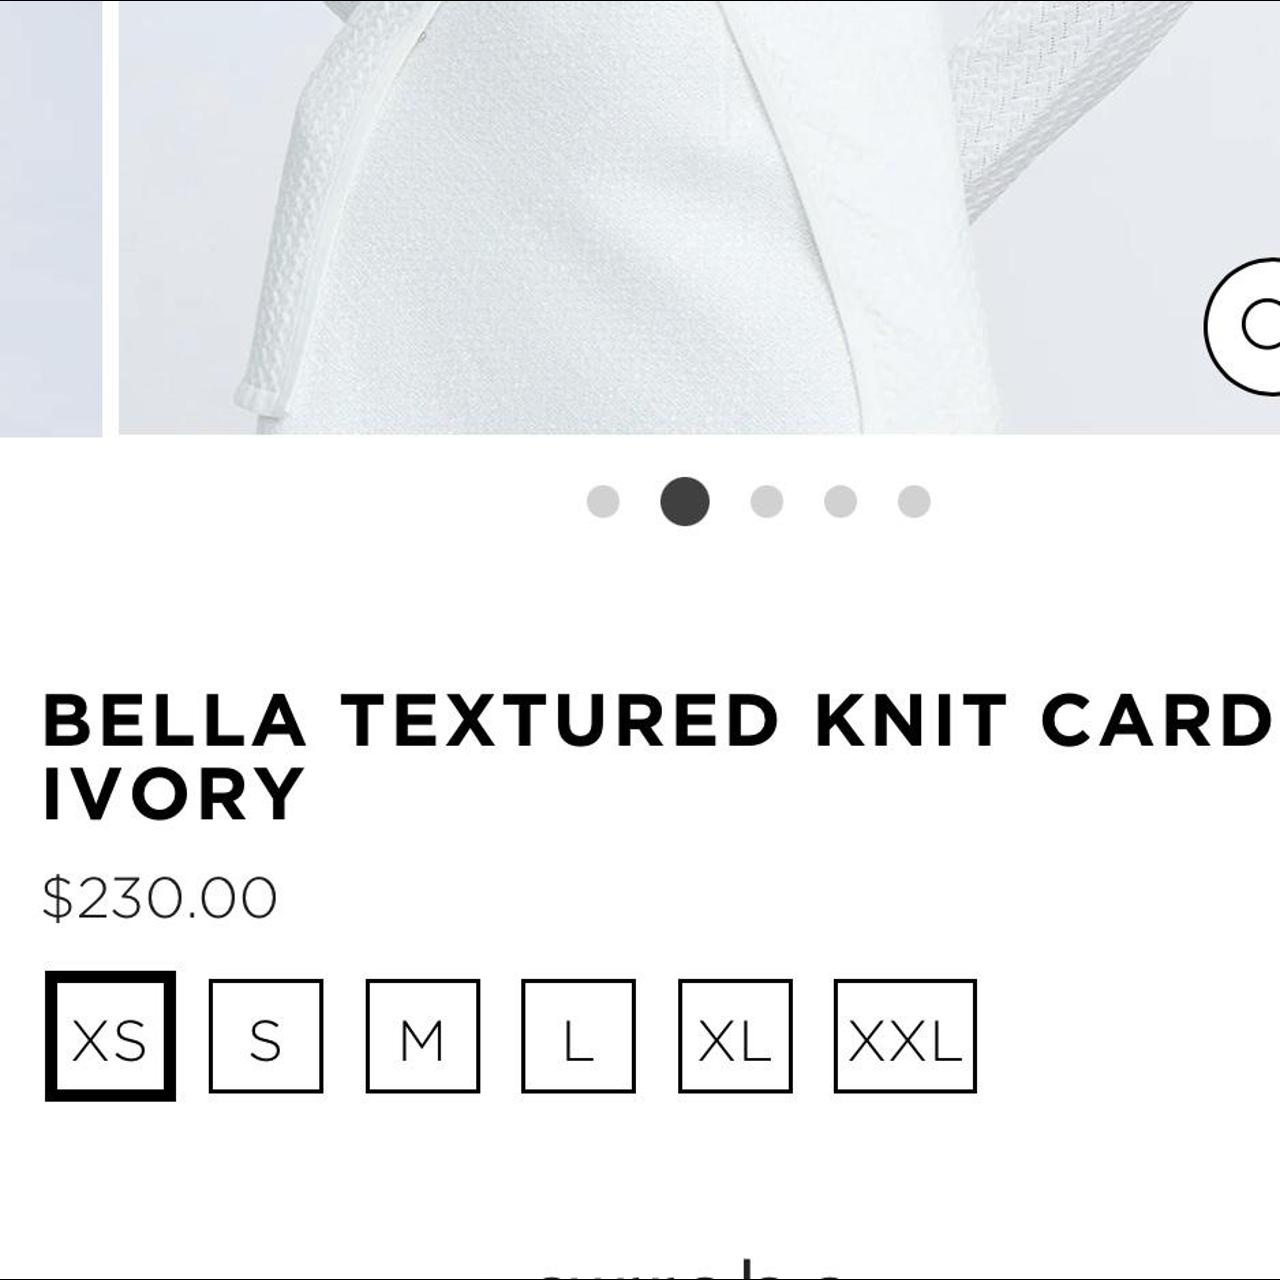1280x1280 pixels.
Task: Toggle size M selection
Action: coord(420,1038)
